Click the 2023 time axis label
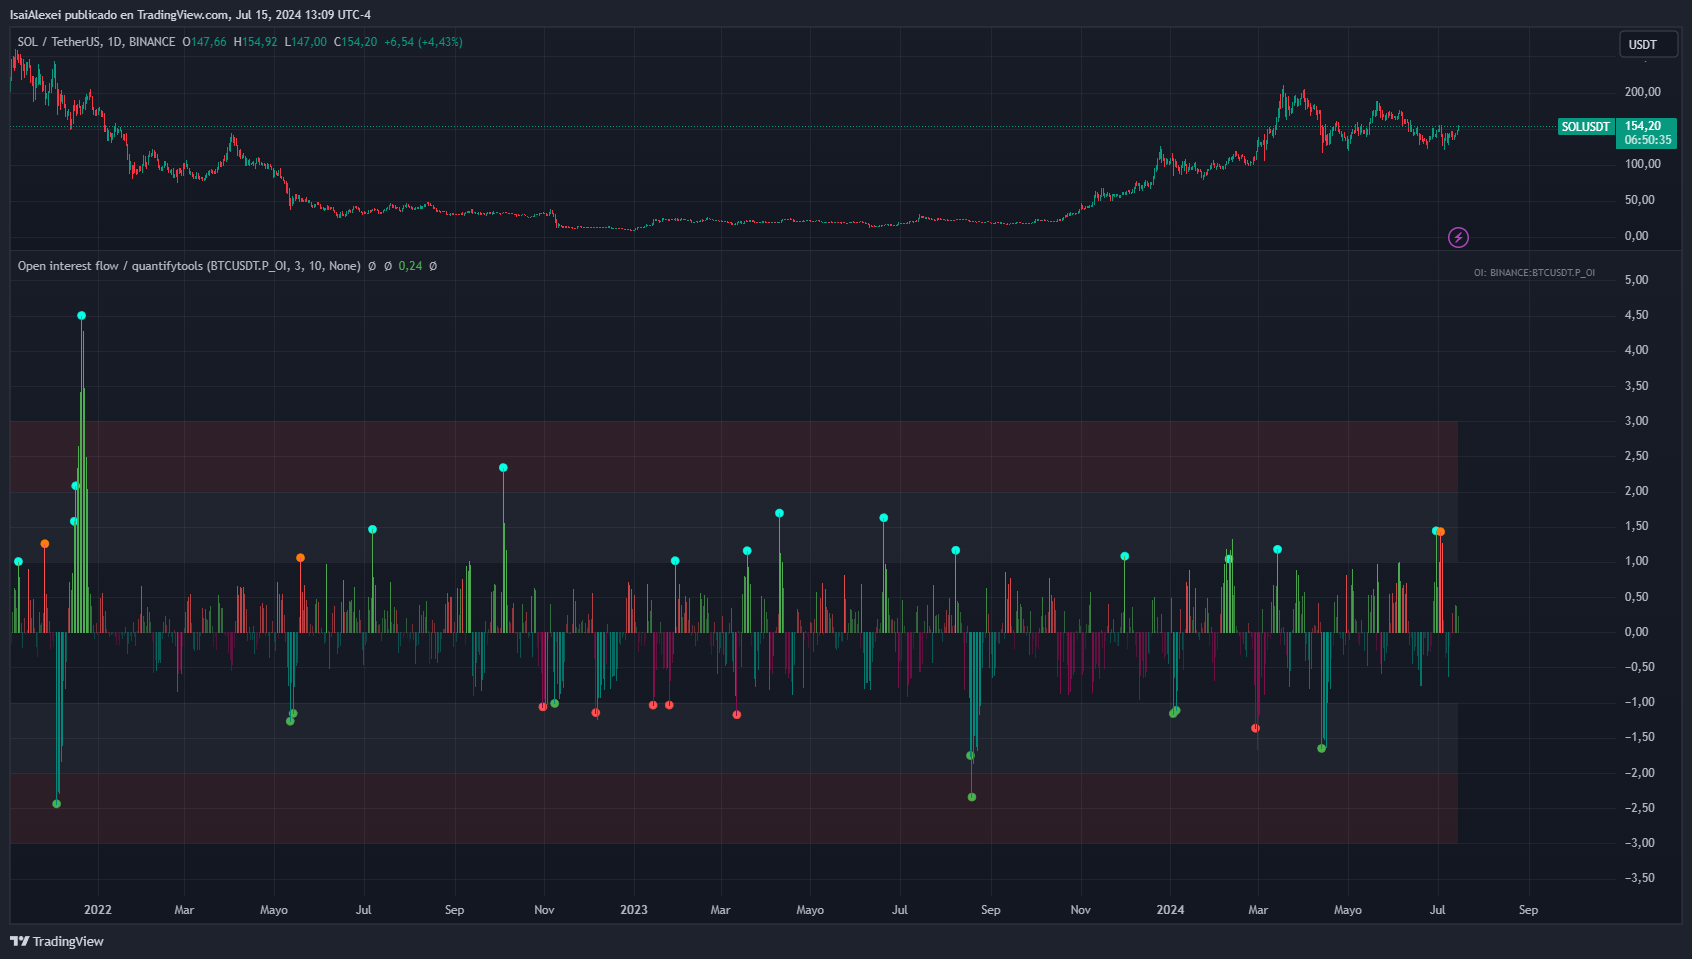1692x959 pixels. 634,910
